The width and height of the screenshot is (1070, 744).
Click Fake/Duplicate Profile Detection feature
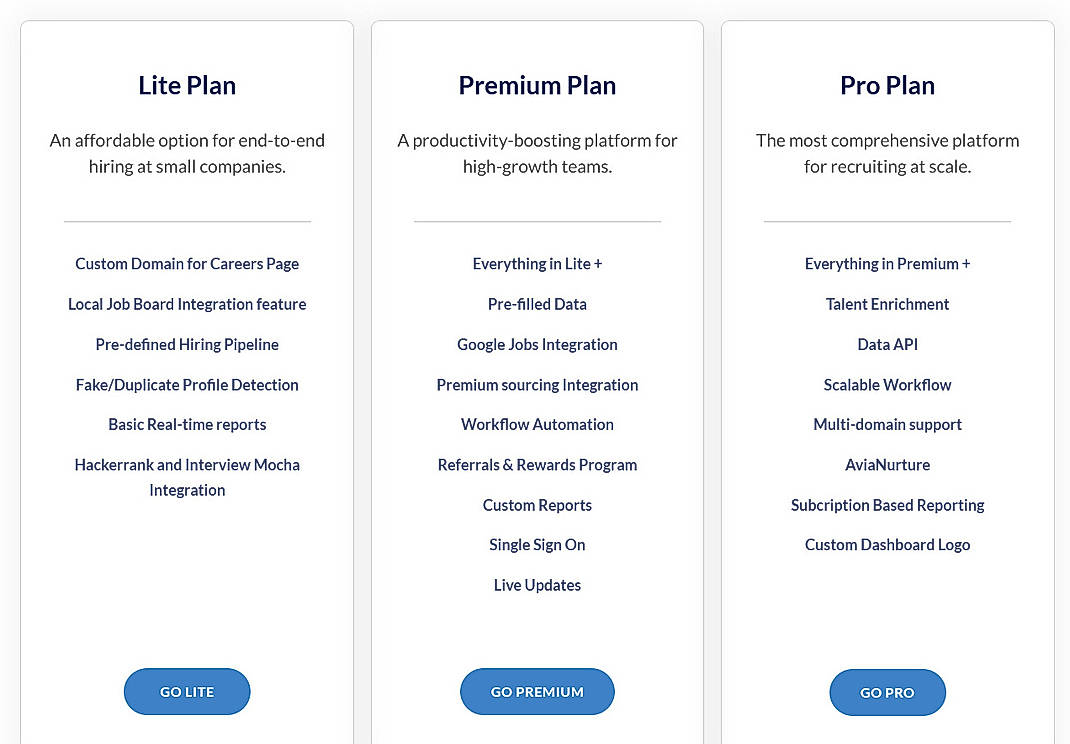(x=186, y=384)
